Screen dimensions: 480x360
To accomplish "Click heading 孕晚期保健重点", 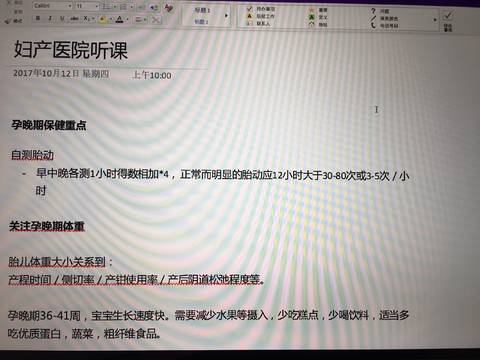I will [x=49, y=125].
